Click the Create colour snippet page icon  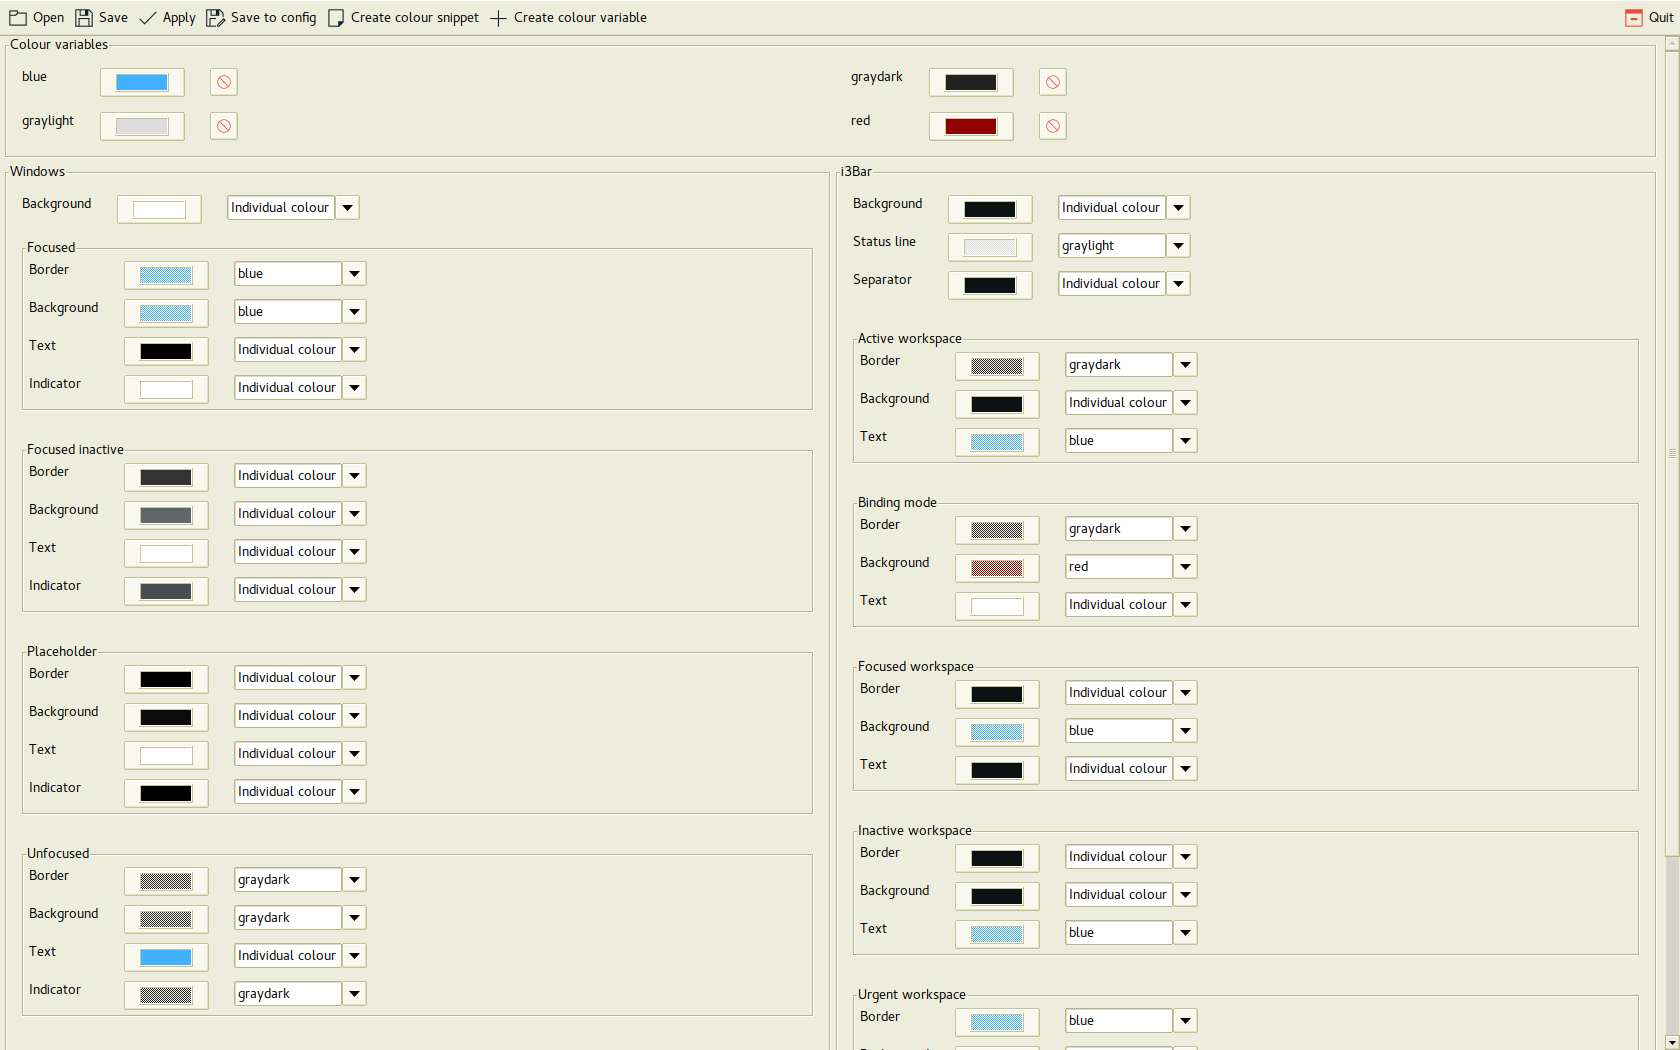336,18
